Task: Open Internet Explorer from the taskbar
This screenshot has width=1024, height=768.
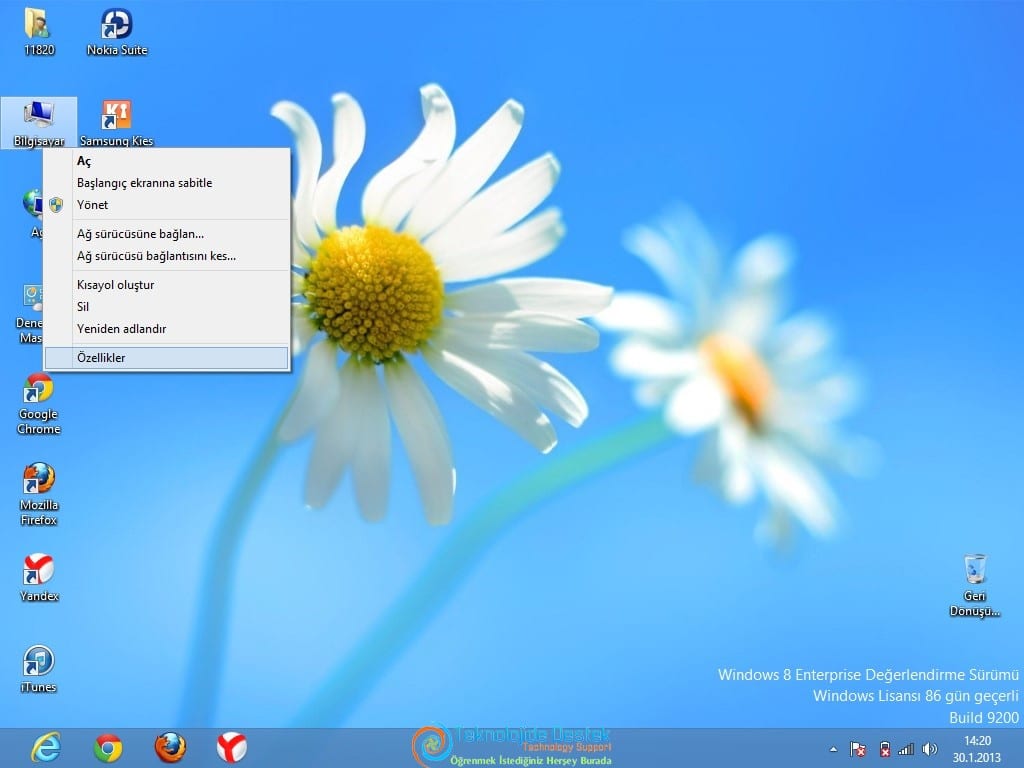Action: (46, 748)
